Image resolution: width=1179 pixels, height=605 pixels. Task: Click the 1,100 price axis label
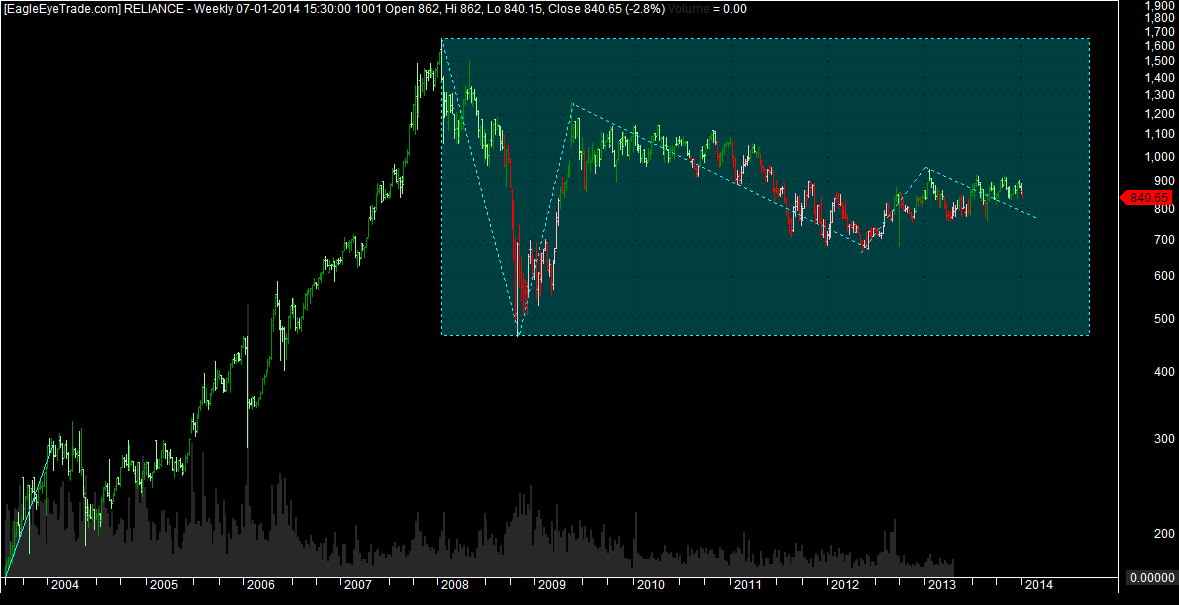coord(1158,135)
